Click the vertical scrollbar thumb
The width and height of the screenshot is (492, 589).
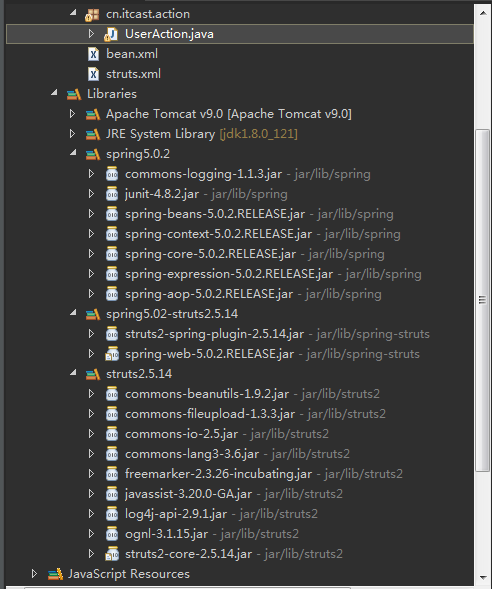click(483, 300)
